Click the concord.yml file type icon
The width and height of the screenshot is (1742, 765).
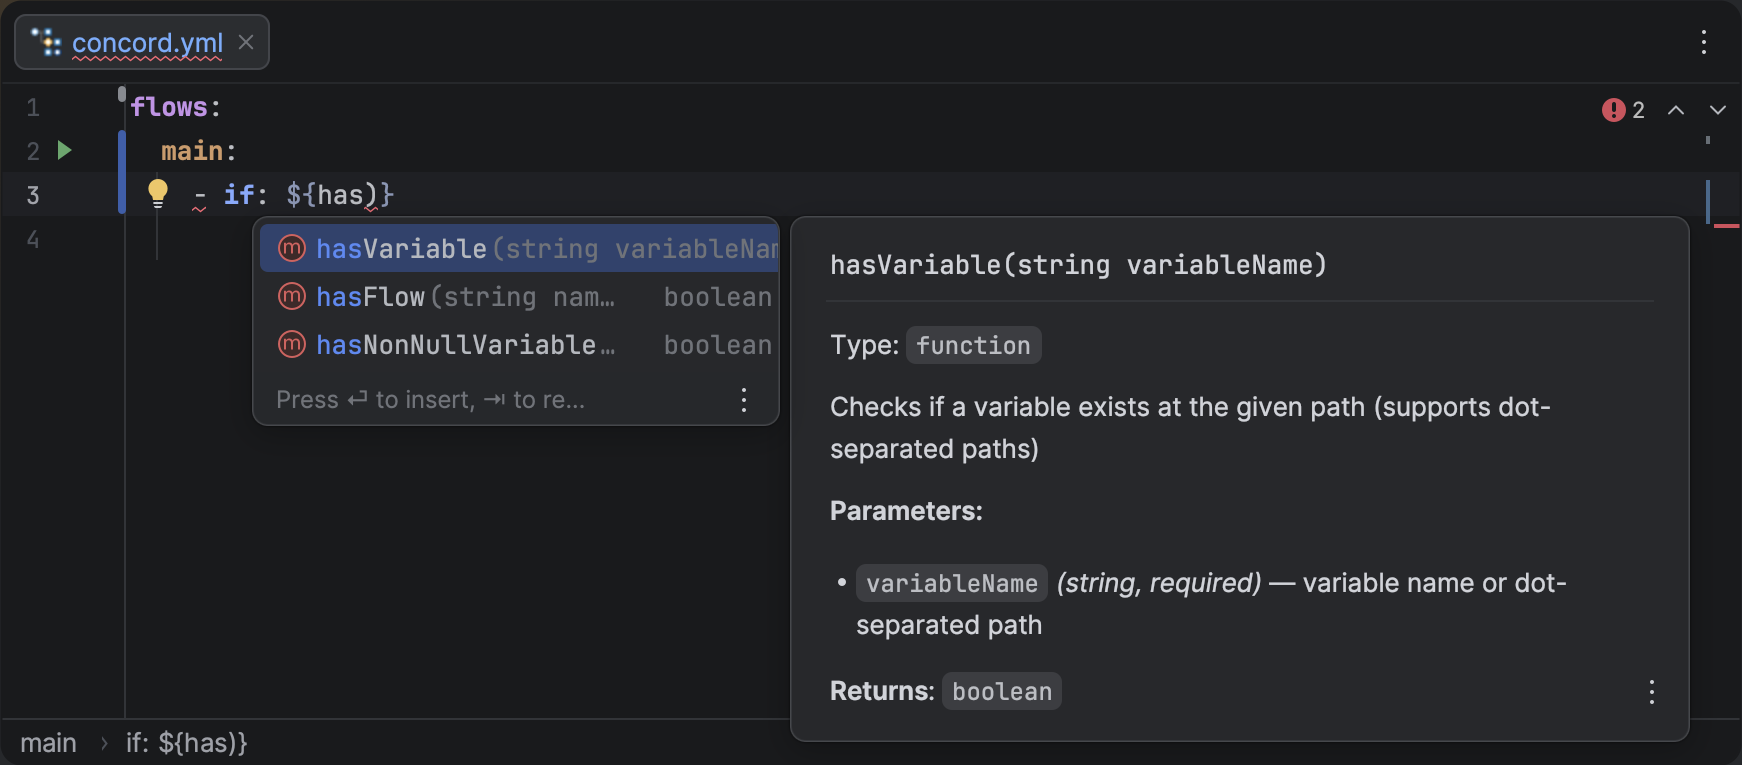pyautogui.click(x=46, y=43)
